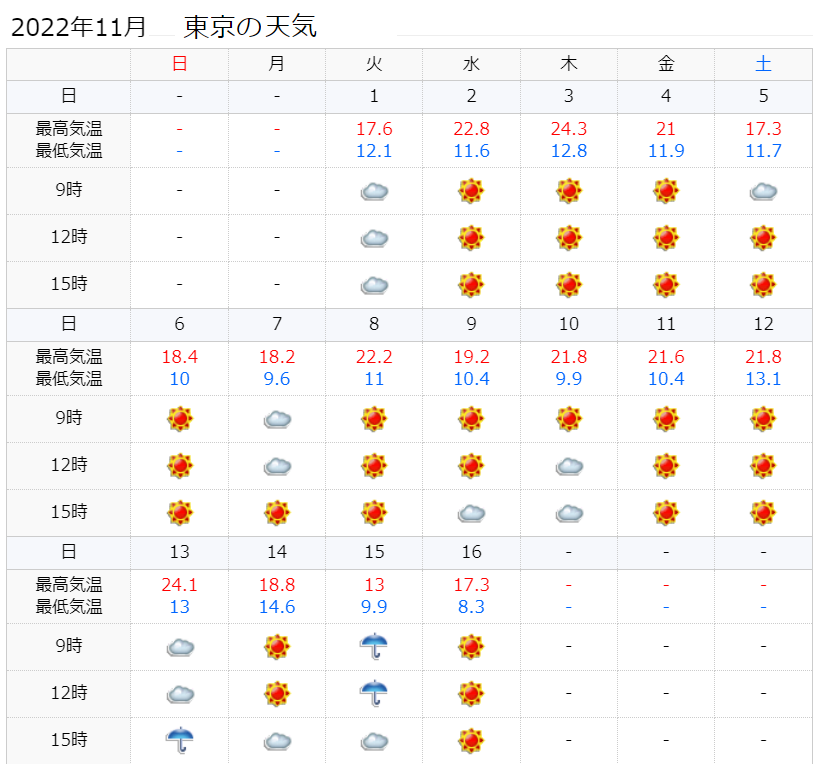Select the sun icon for Nov 12 at 15時
The image size is (820, 781).
tap(763, 513)
